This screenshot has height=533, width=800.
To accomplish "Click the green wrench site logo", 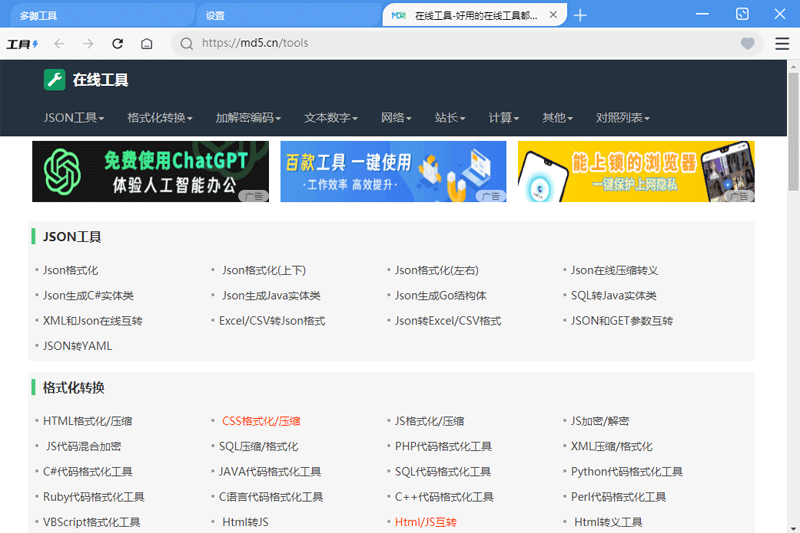I will tap(54, 80).
